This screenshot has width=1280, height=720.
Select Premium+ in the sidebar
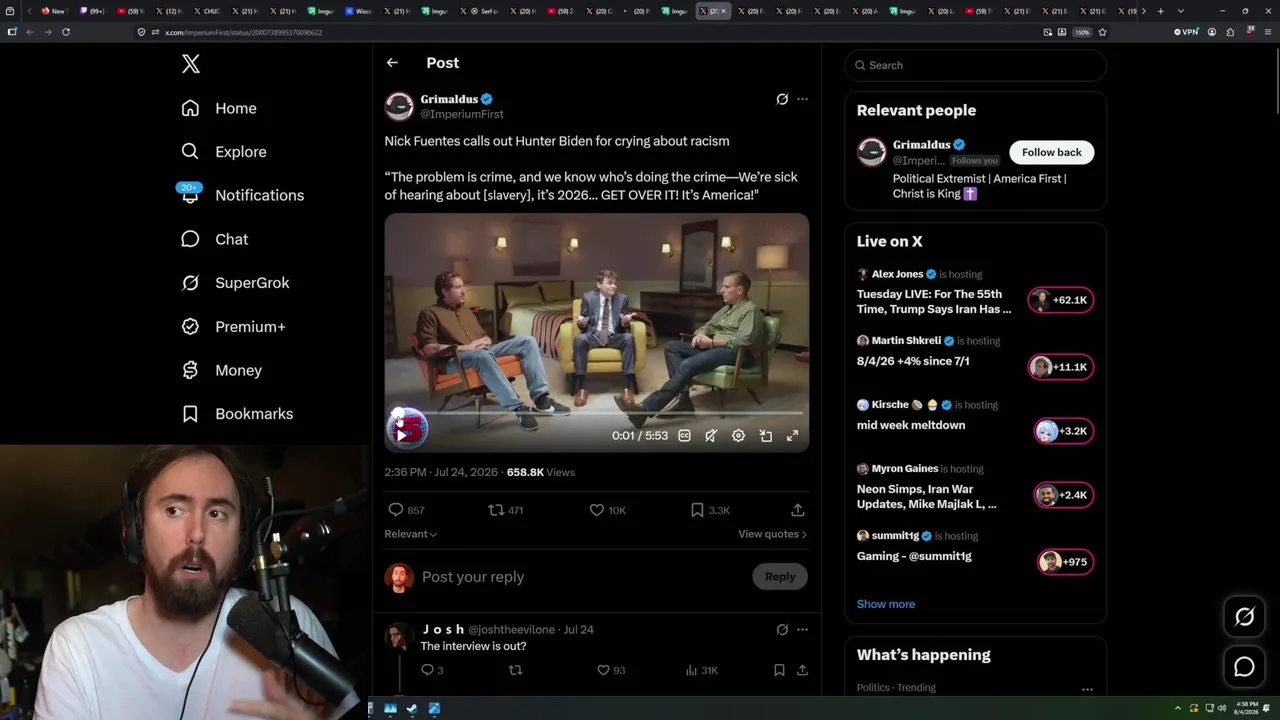tap(233, 327)
